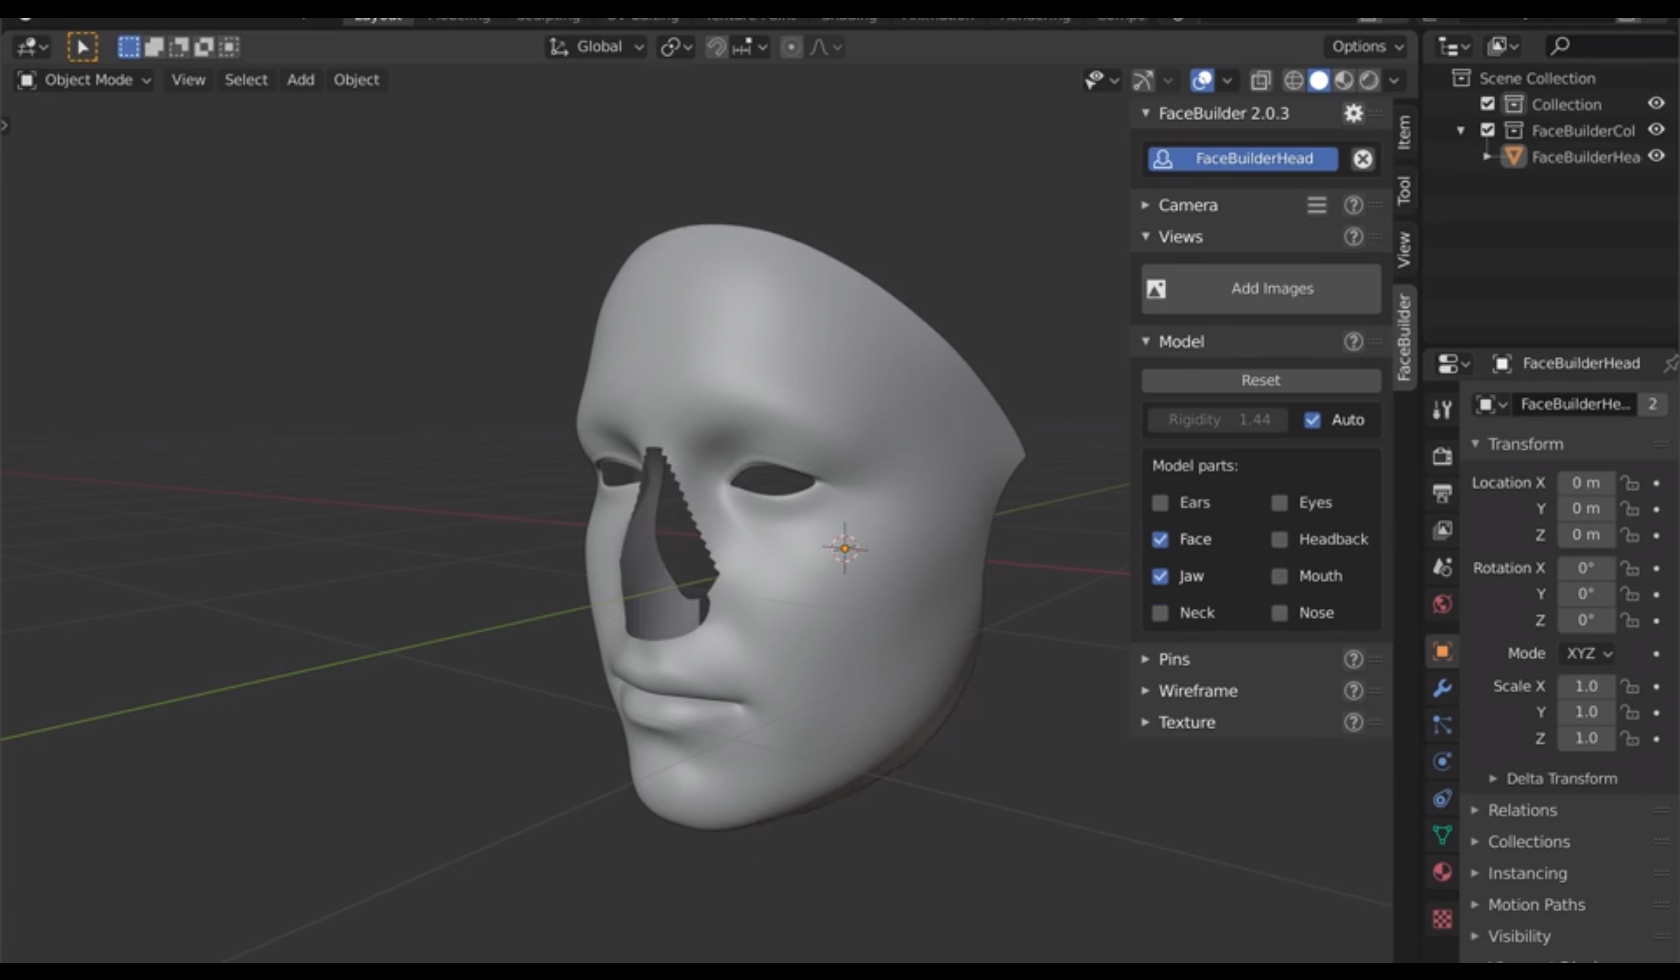This screenshot has height=980, width=1680.
Task: Click the Location X field
Action: [1585, 483]
